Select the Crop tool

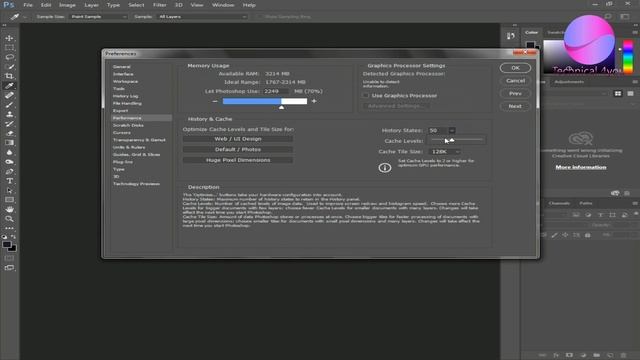9,76
